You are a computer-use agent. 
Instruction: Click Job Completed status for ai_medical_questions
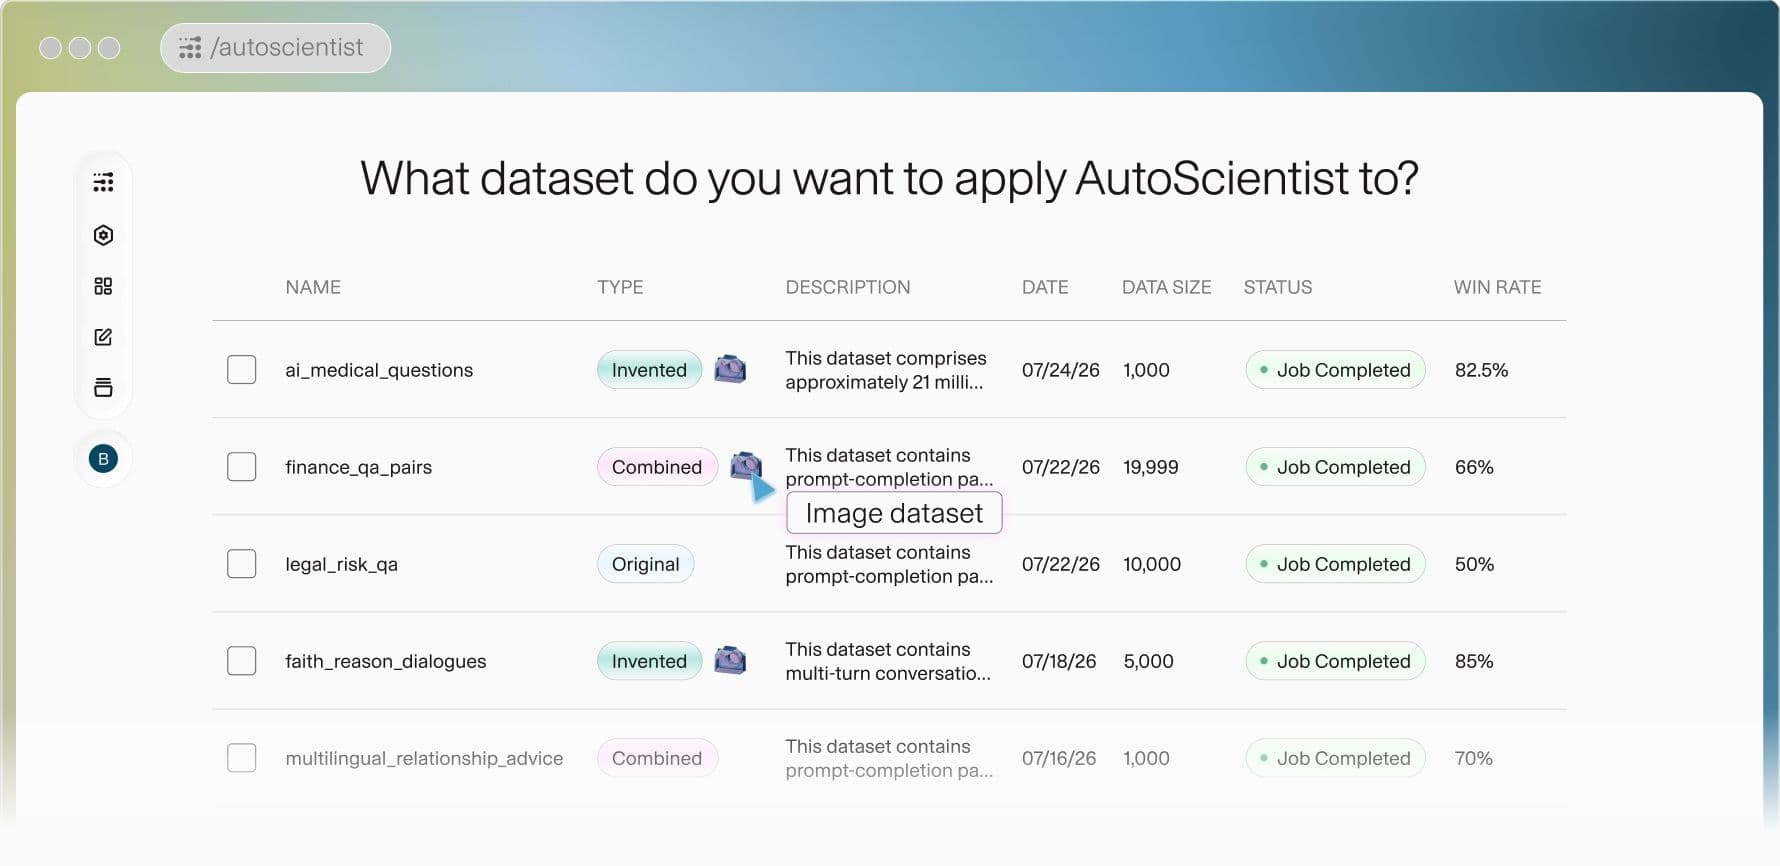click(1335, 370)
